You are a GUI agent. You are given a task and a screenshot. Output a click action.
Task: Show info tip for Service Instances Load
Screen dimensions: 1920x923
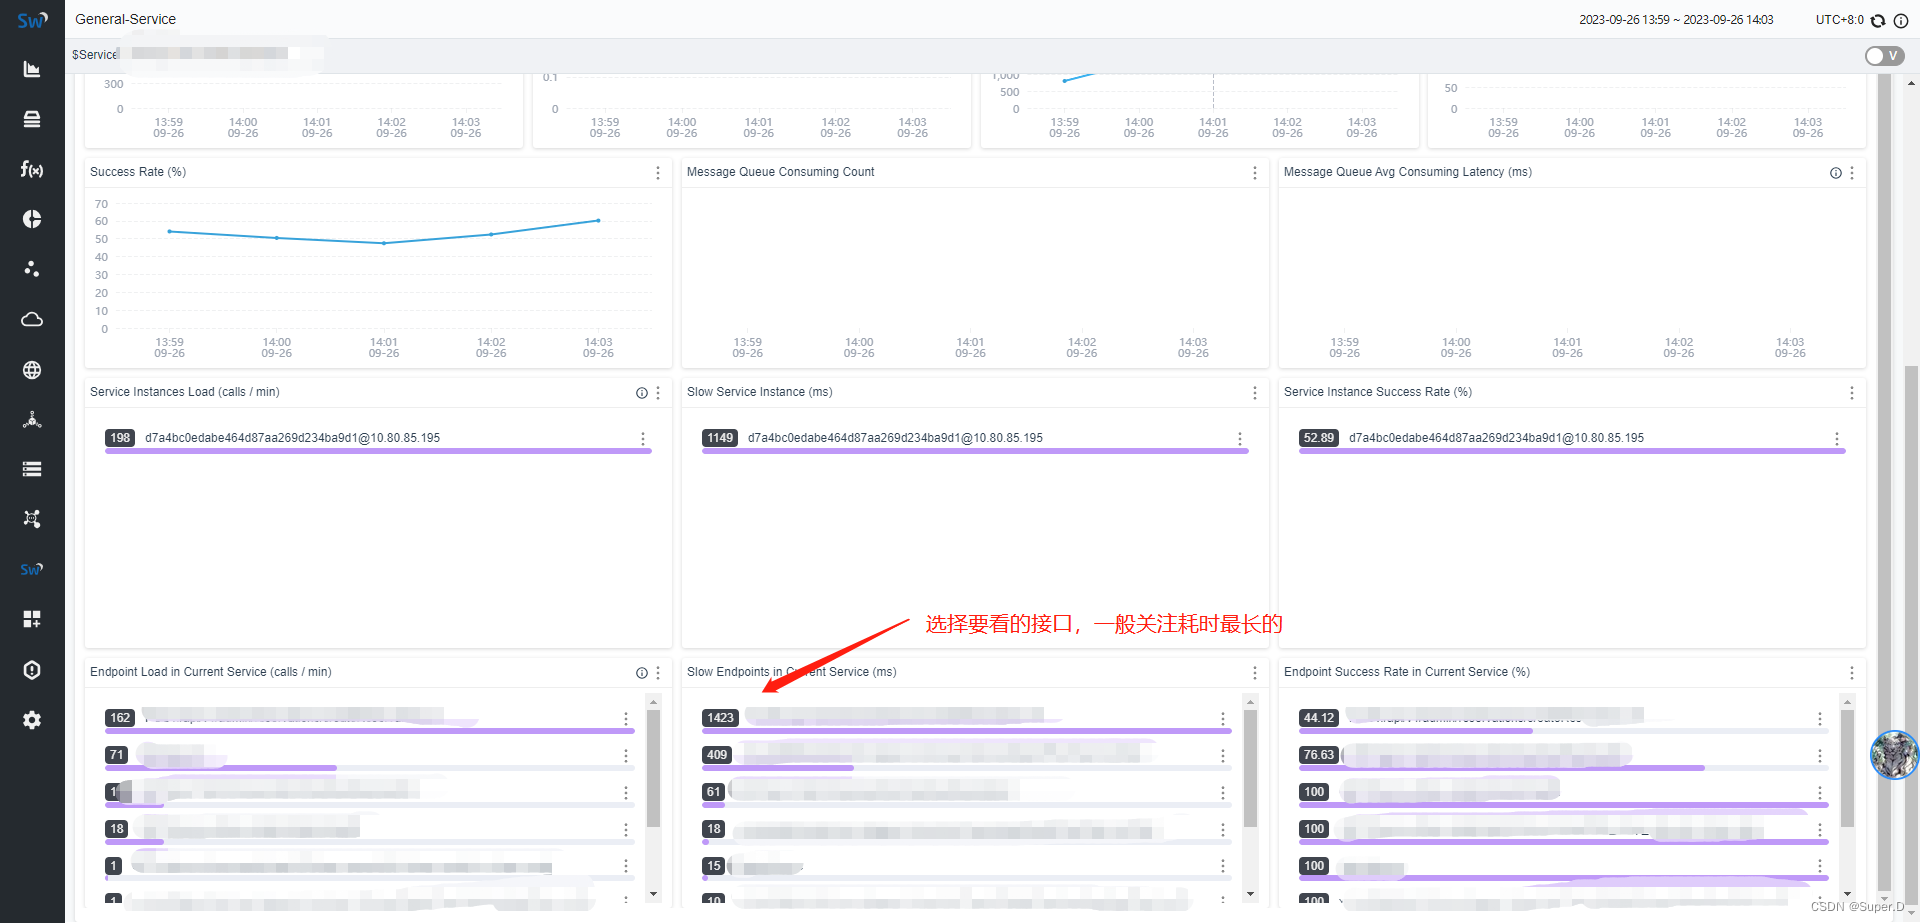(642, 393)
